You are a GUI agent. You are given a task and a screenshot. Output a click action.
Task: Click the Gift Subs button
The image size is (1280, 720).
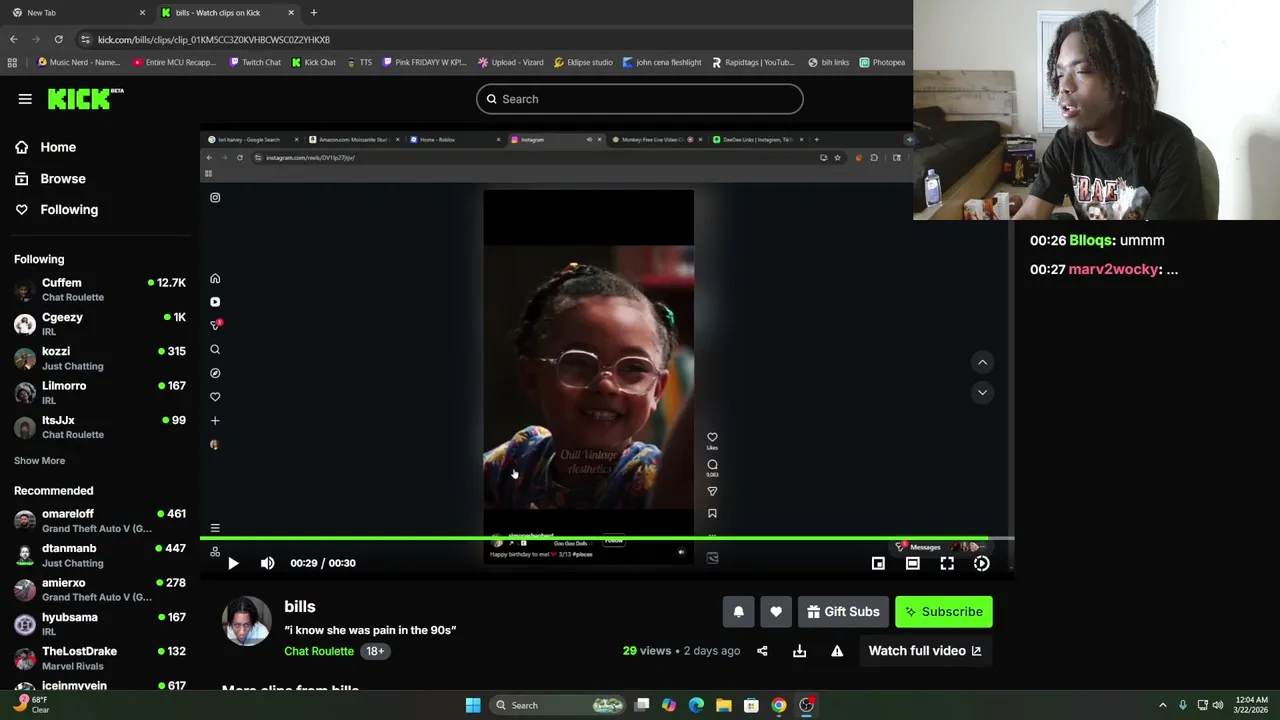842,612
